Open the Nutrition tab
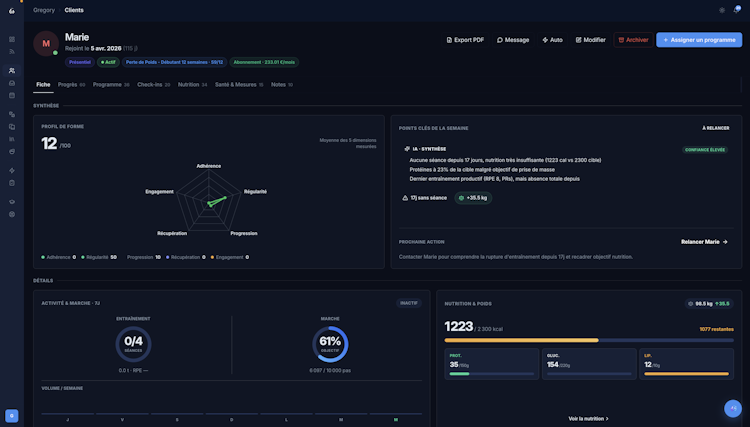Image resolution: width=750 pixels, height=427 pixels. pos(192,85)
